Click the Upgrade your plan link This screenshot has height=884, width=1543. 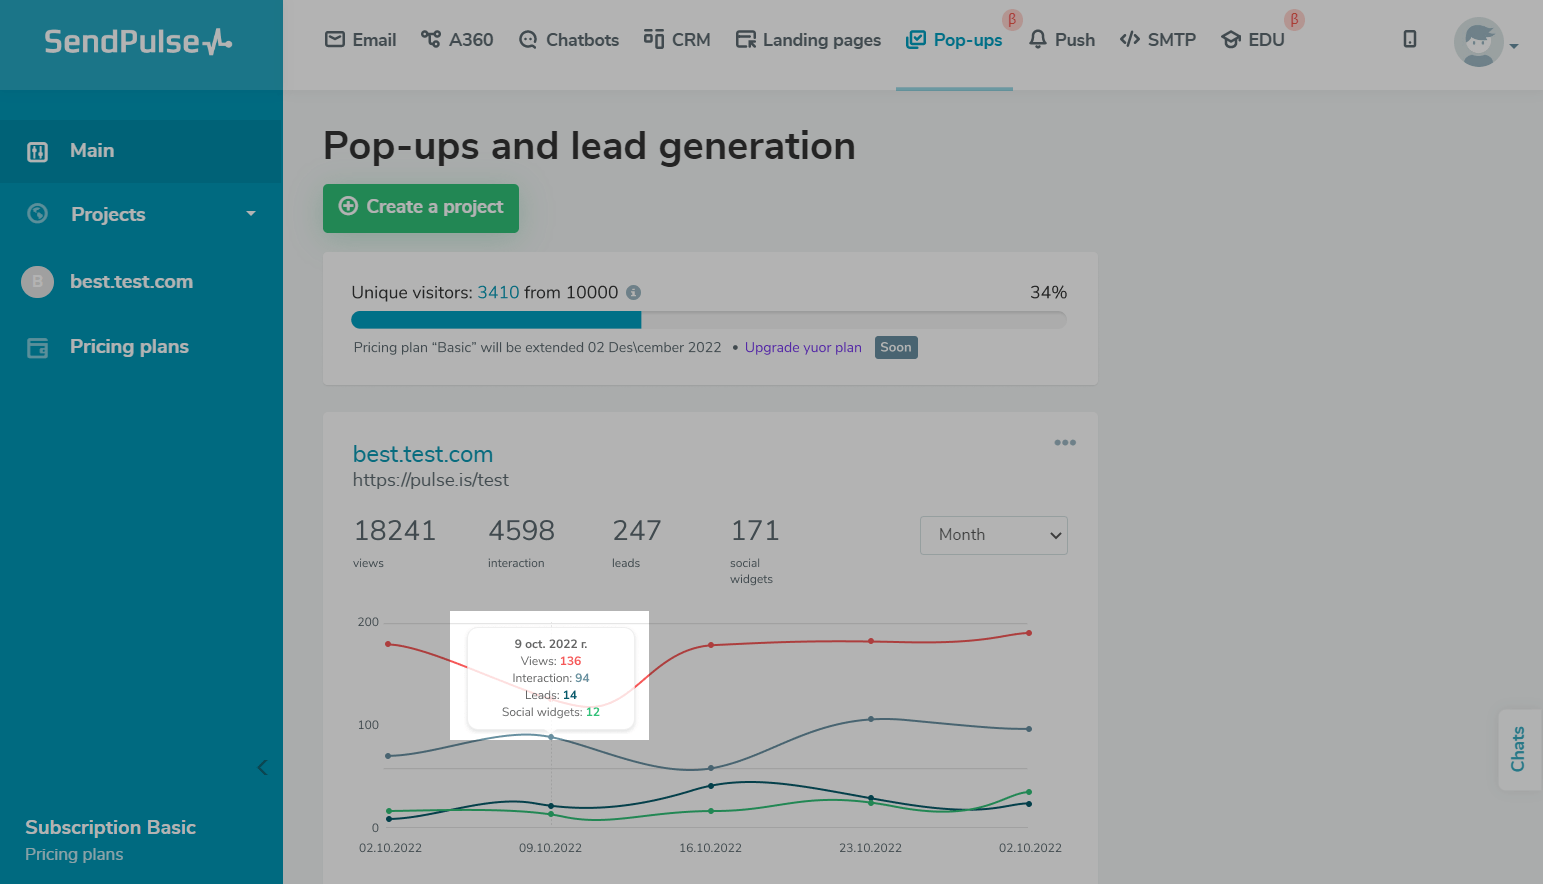coord(803,347)
